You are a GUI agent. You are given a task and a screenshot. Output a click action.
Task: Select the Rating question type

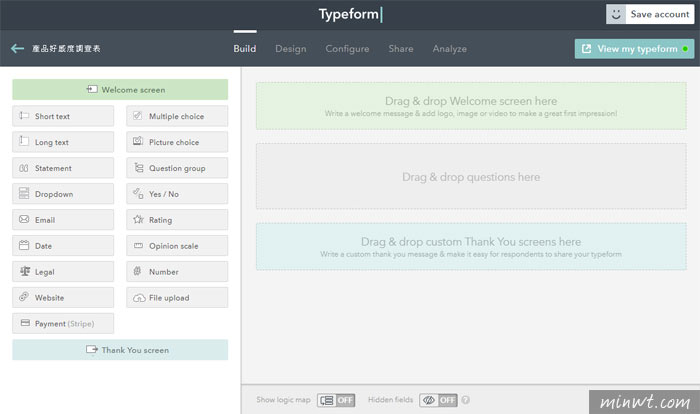pos(177,220)
